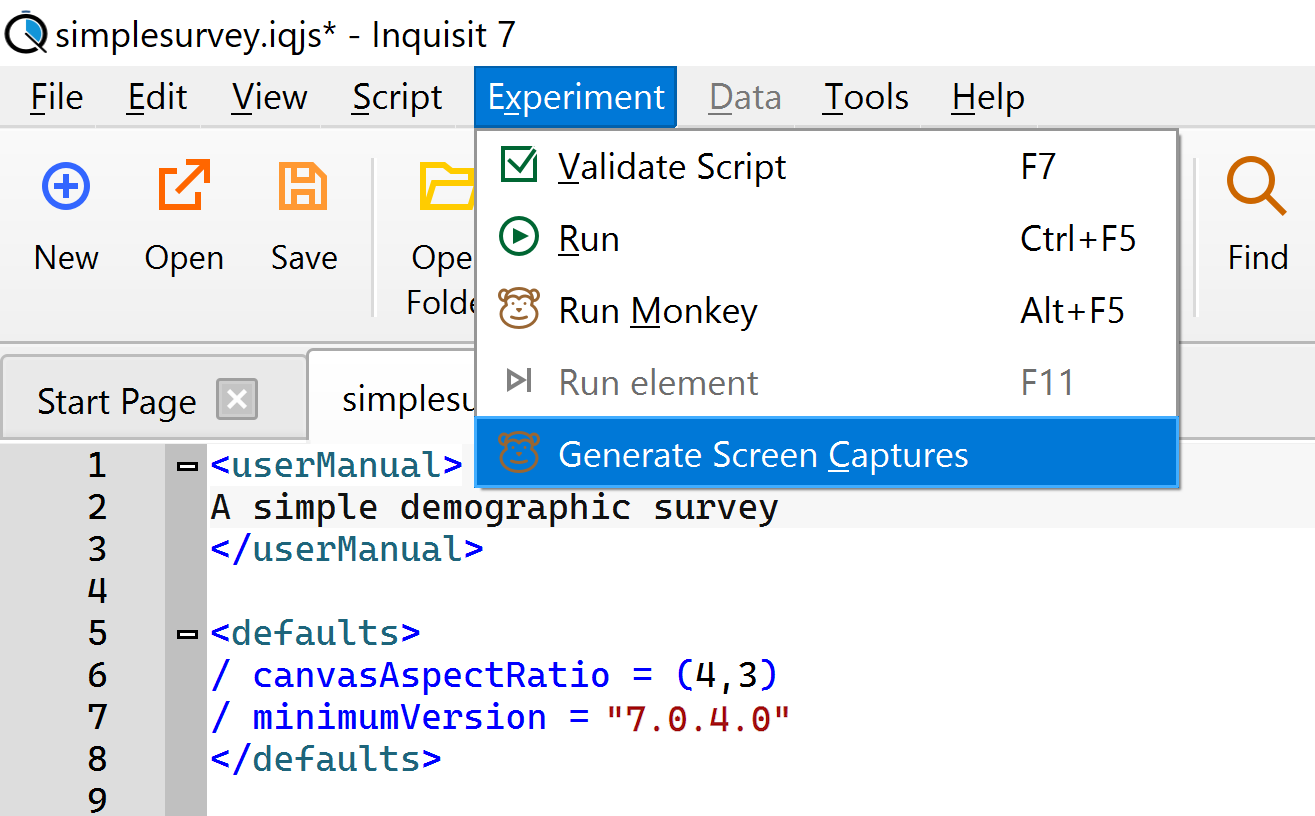
Task: Open the Tools menu
Action: pos(866,97)
